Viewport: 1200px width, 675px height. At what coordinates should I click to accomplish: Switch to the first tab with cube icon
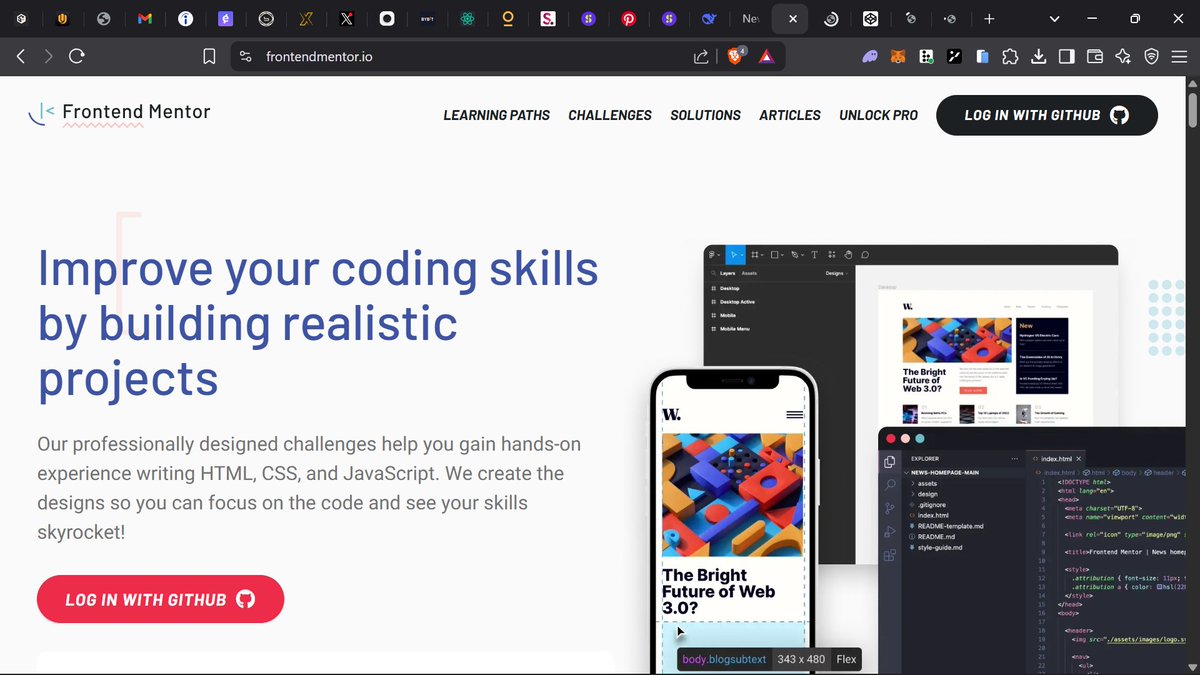(x=22, y=18)
